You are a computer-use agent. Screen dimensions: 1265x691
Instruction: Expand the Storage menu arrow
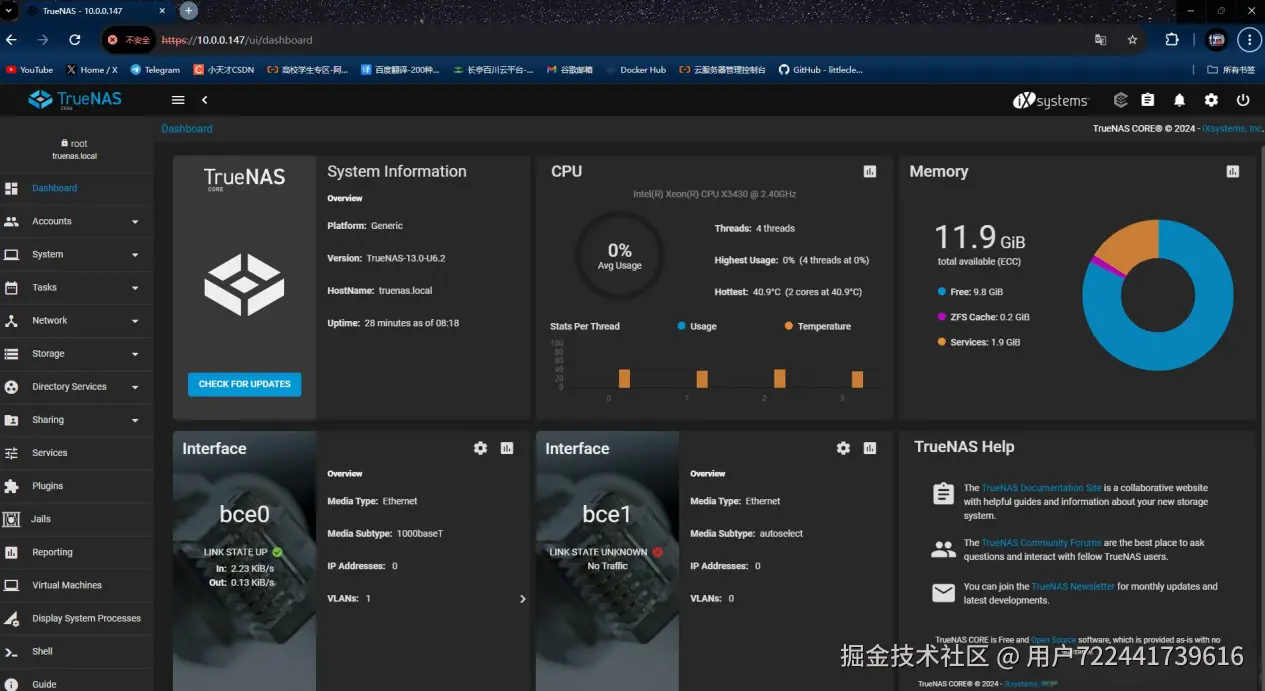pos(135,354)
